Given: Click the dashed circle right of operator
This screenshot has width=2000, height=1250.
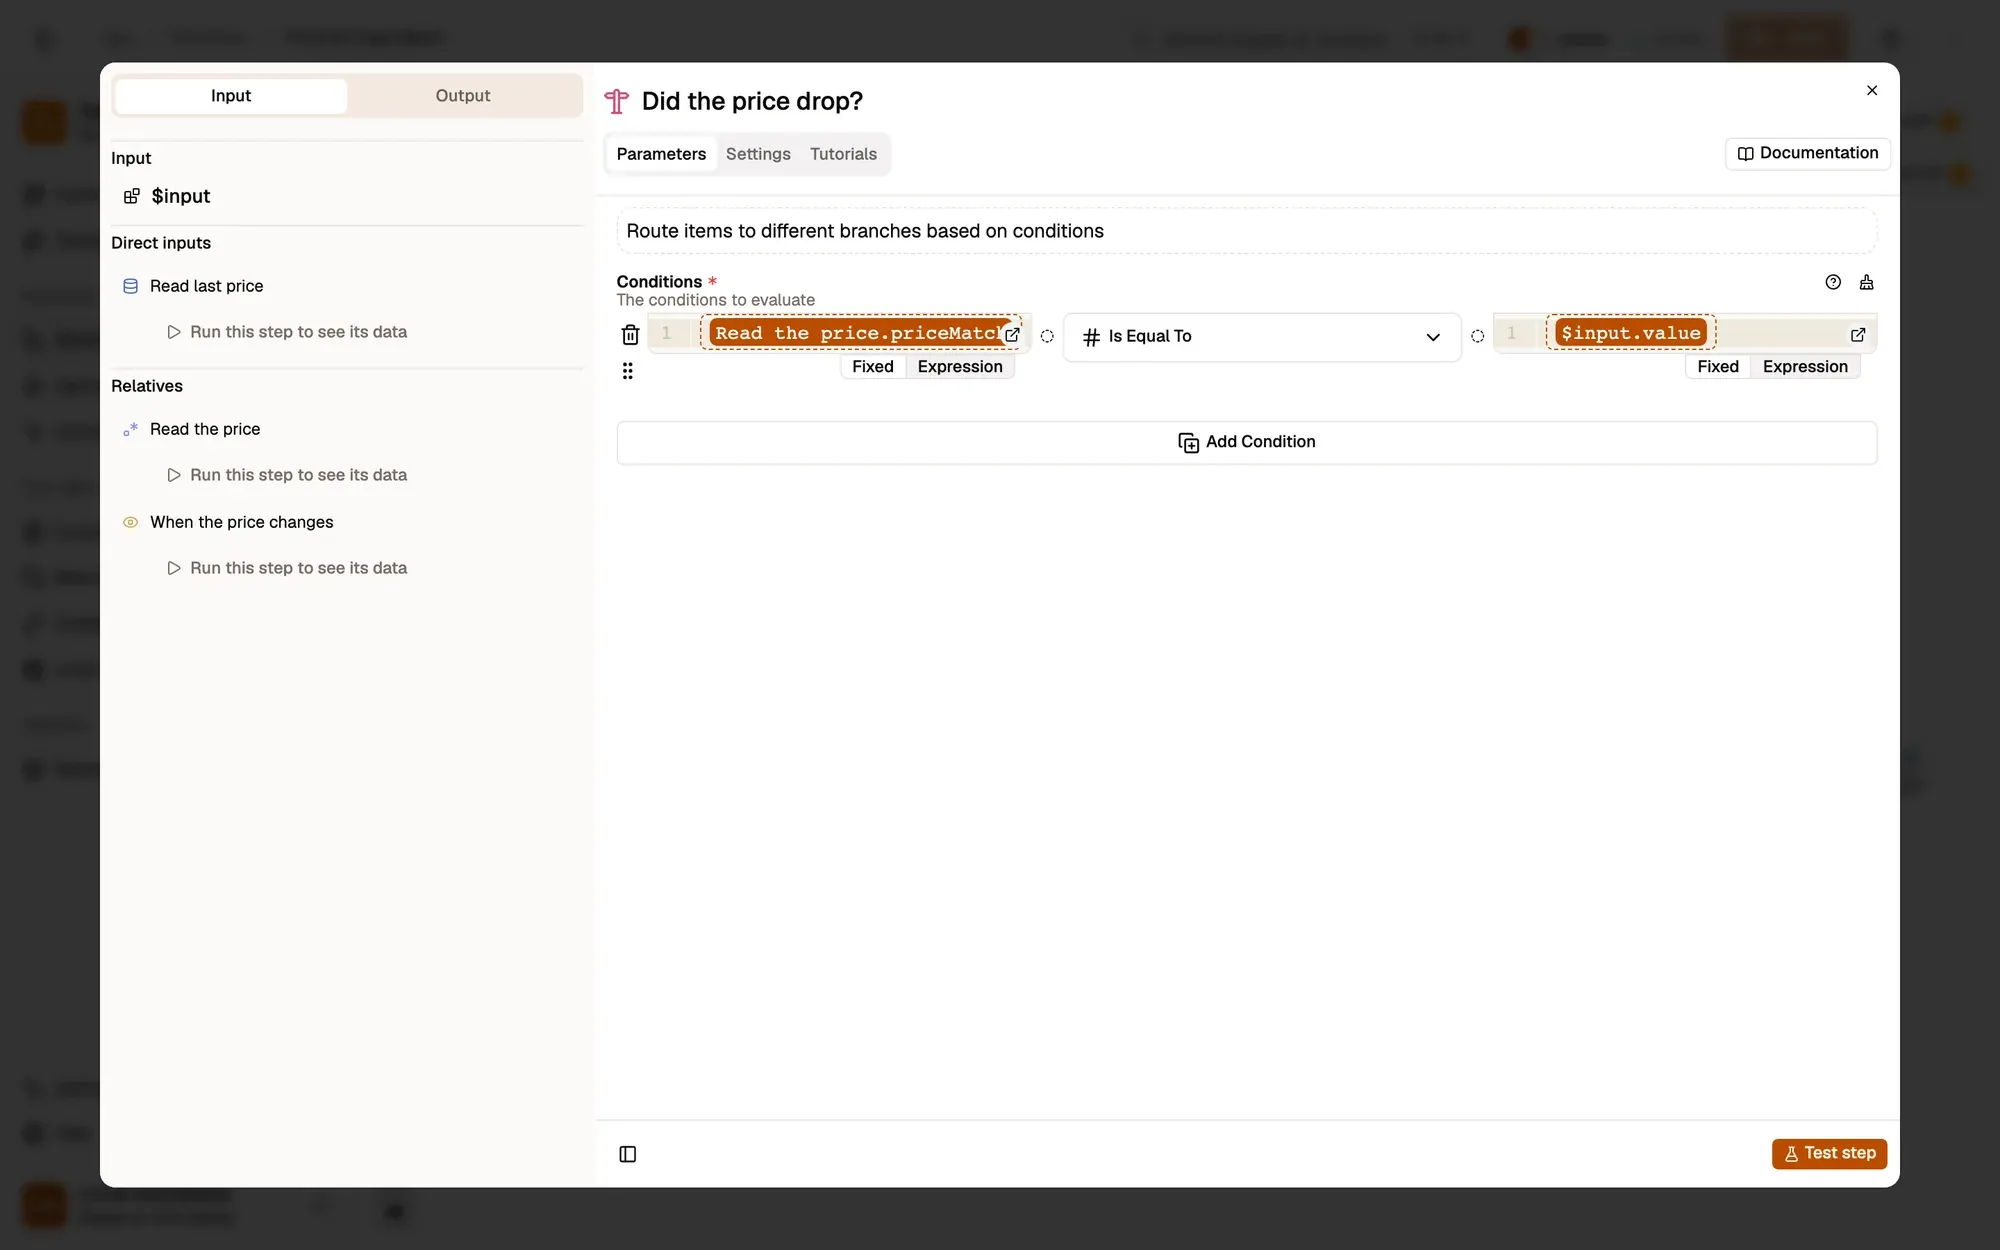Looking at the screenshot, I should pyautogui.click(x=1477, y=336).
